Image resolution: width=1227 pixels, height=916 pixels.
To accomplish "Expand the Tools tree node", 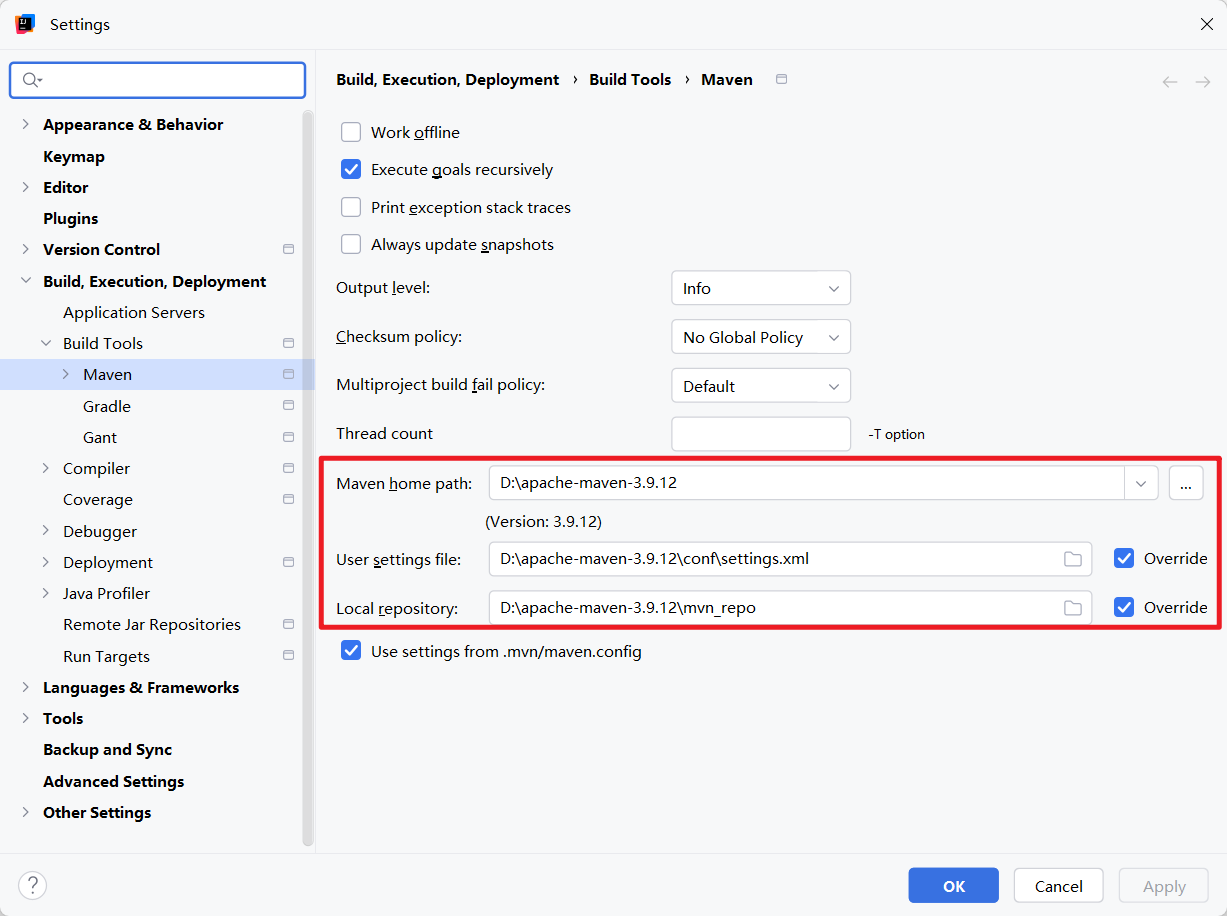I will 26,718.
